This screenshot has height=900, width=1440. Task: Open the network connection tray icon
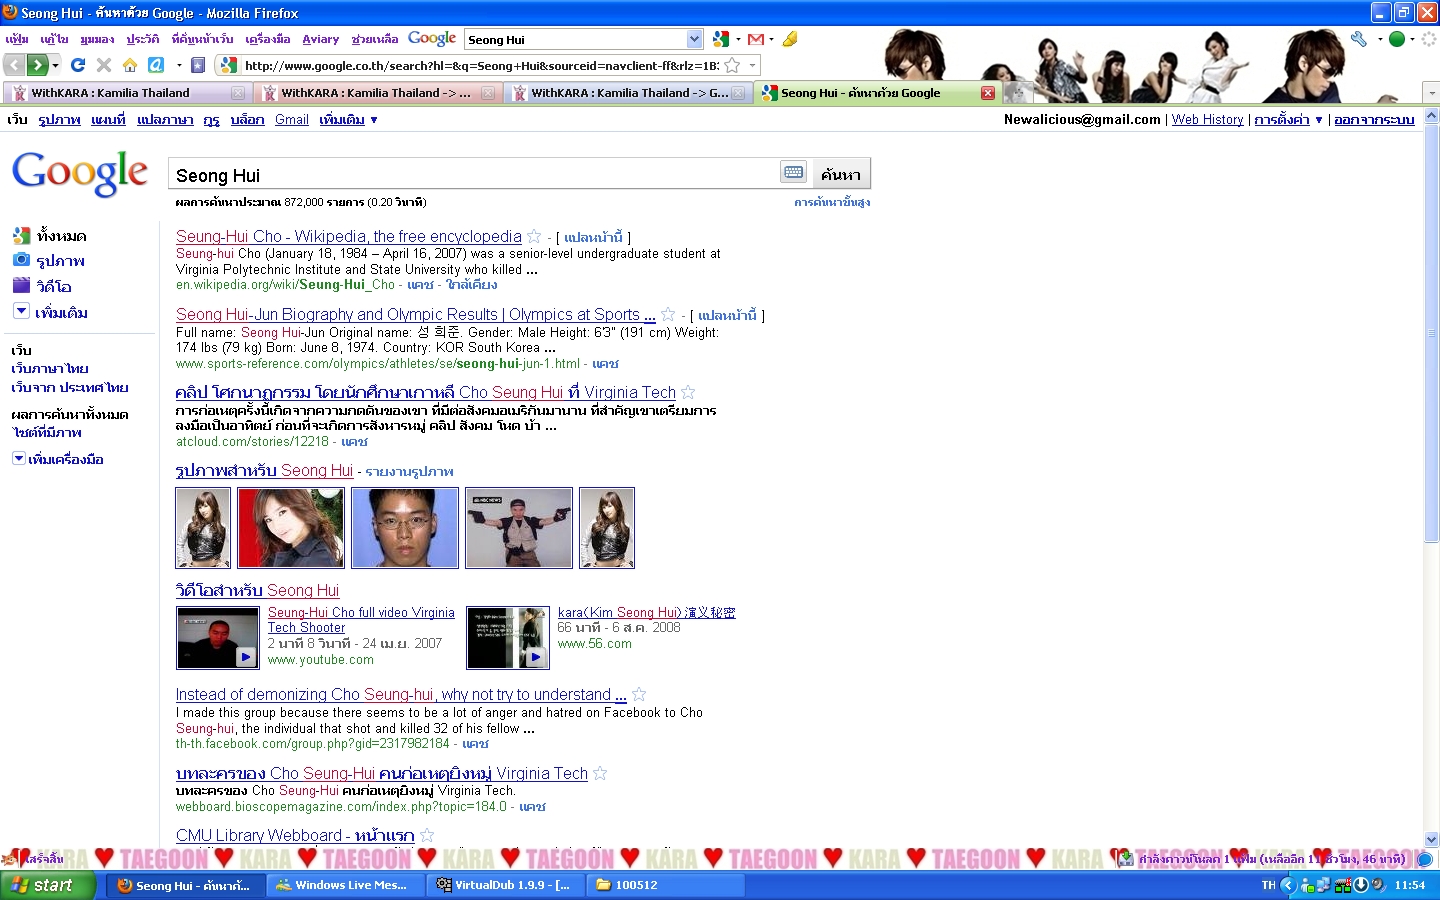[x=1324, y=885]
